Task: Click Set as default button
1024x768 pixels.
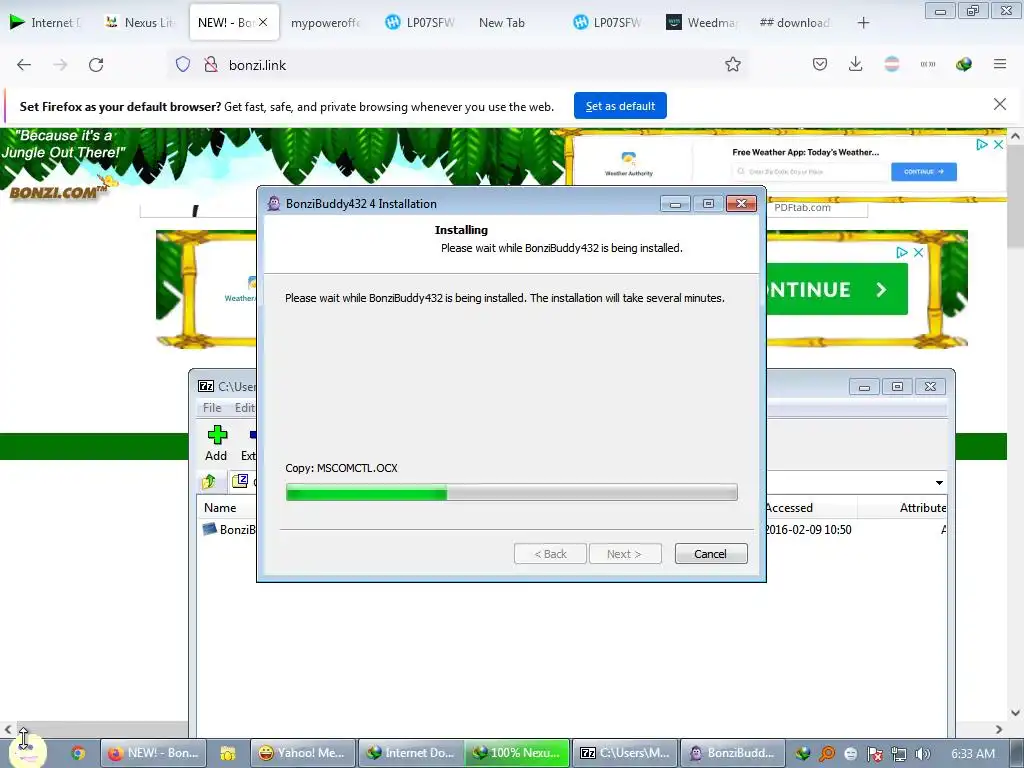Action: coord(620,106)
